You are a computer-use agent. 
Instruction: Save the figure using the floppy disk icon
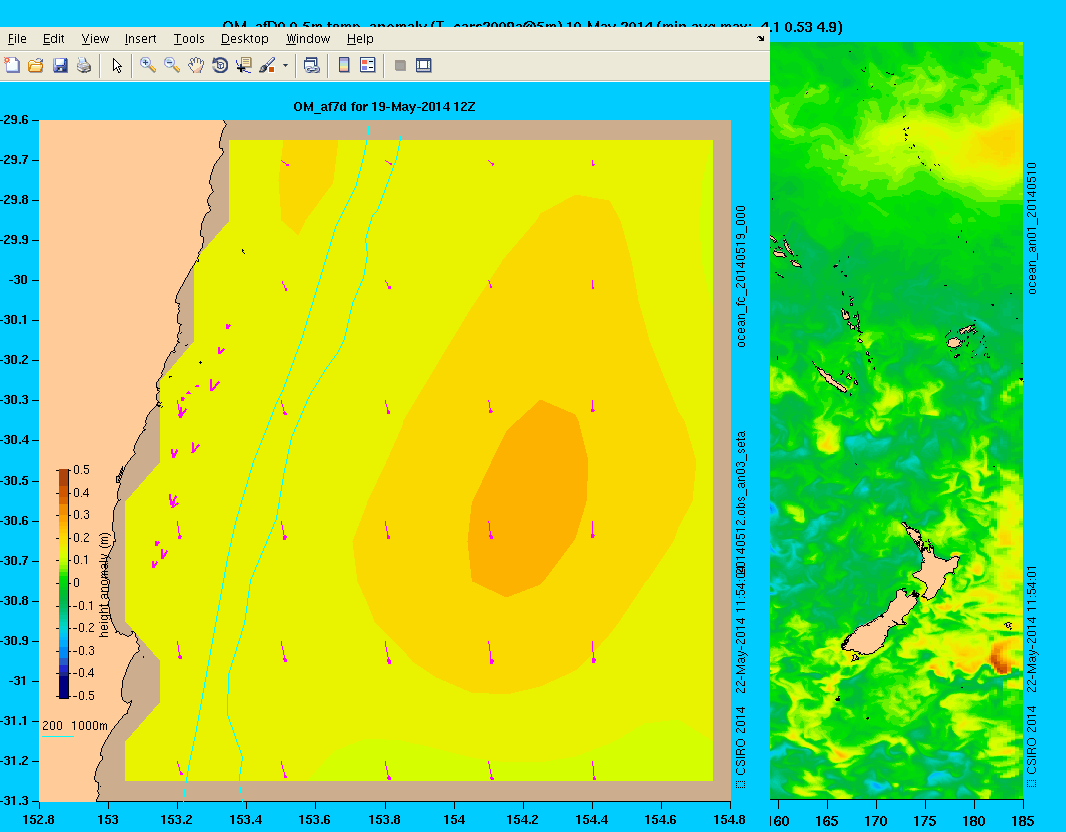[60, 65]
